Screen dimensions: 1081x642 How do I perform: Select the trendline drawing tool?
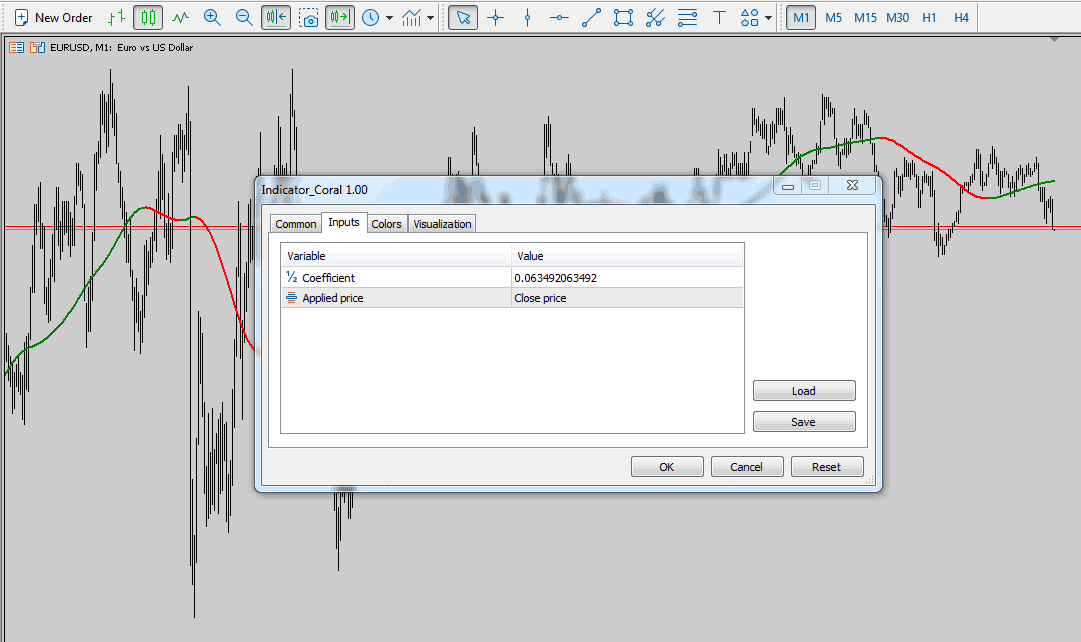pyautogui.click(x=592, y=17)
